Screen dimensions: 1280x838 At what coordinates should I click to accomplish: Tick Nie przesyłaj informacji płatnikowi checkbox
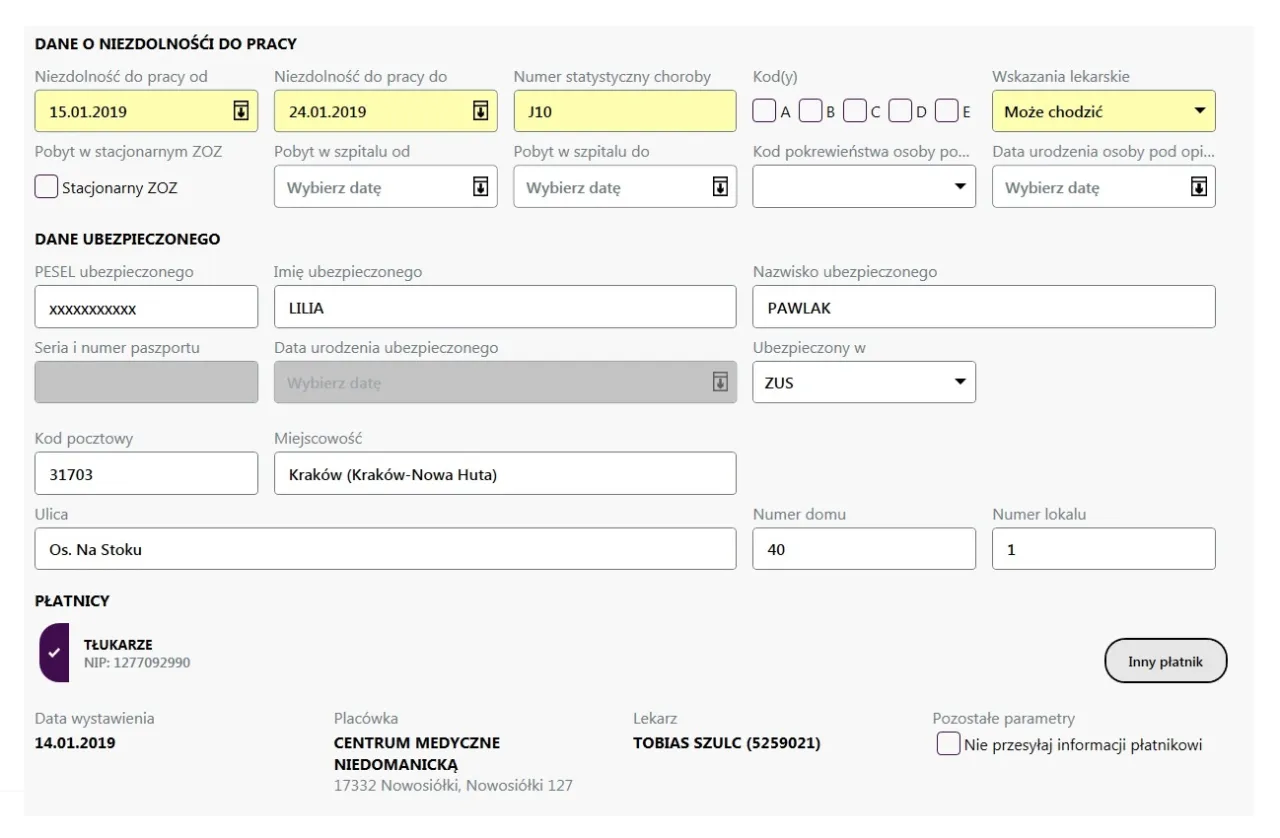[x=948, y=744]
